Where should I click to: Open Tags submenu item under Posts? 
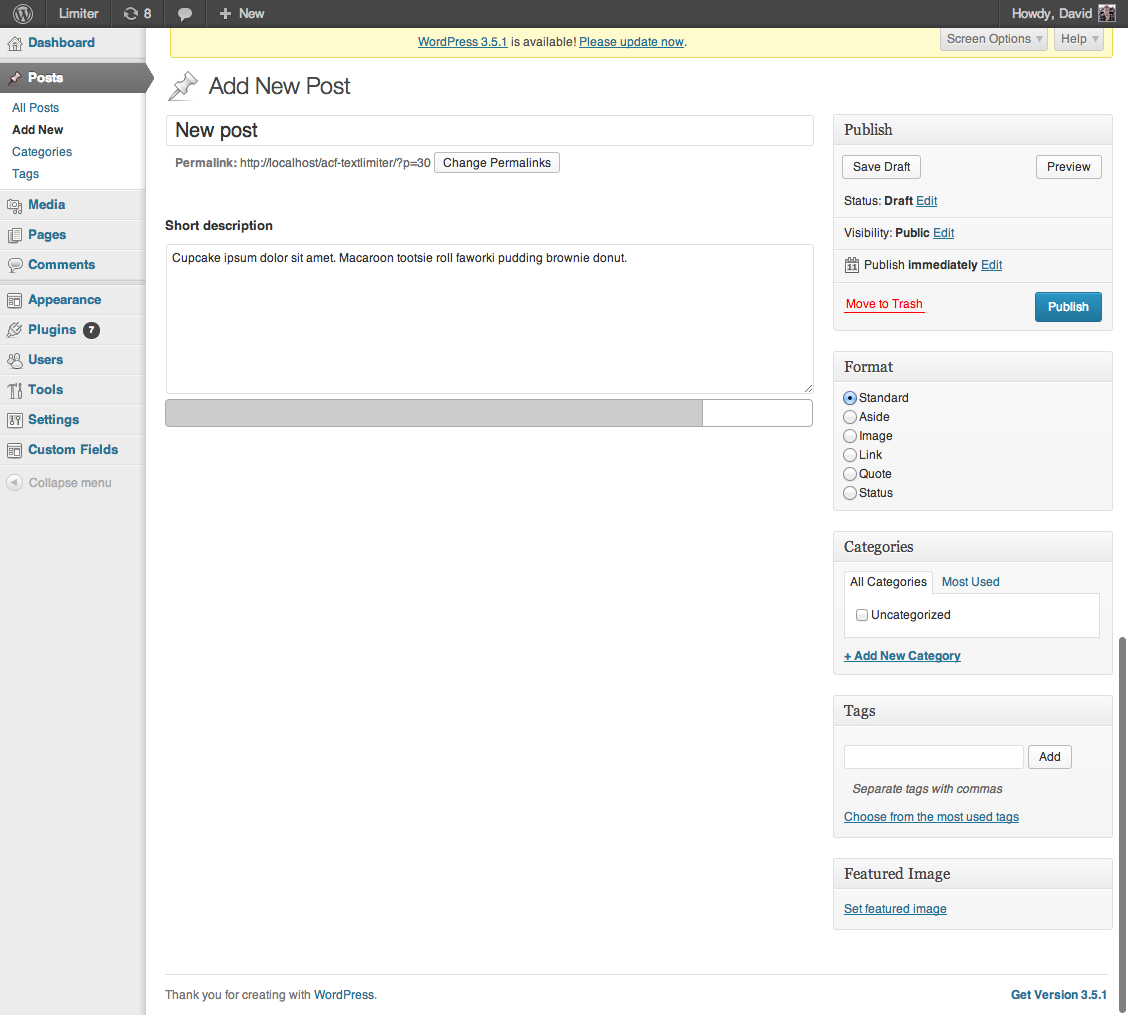(25, 174)
